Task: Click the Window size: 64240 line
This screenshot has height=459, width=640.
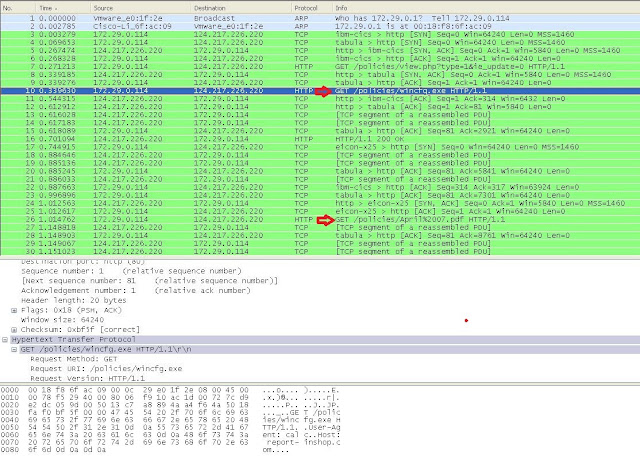Action: [62, 320]
